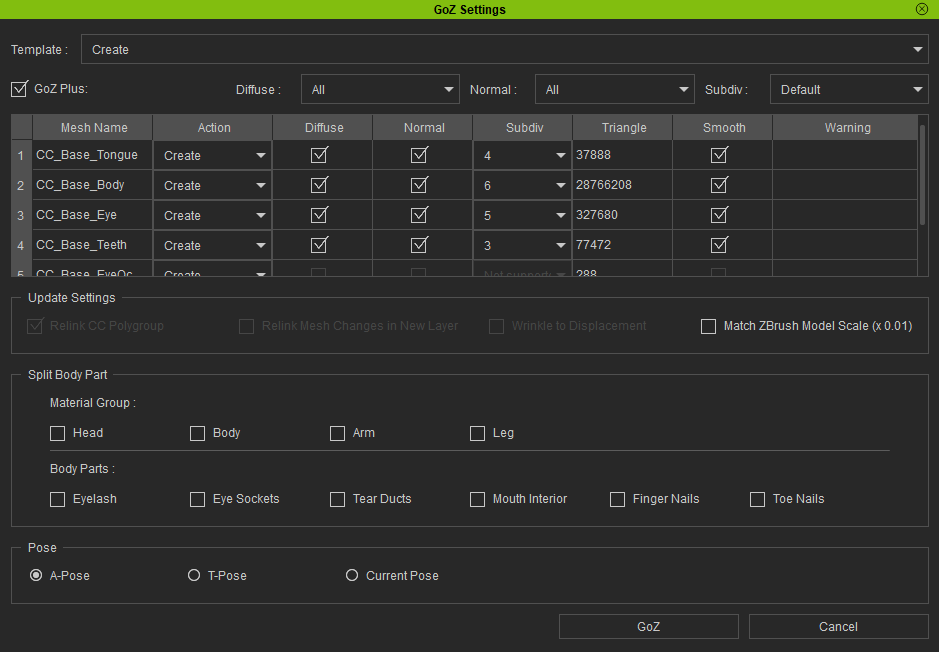
Task: Open Action dropdown for CC_Base_Tongue
Action: pyautogui.click(x=213, y=155)
